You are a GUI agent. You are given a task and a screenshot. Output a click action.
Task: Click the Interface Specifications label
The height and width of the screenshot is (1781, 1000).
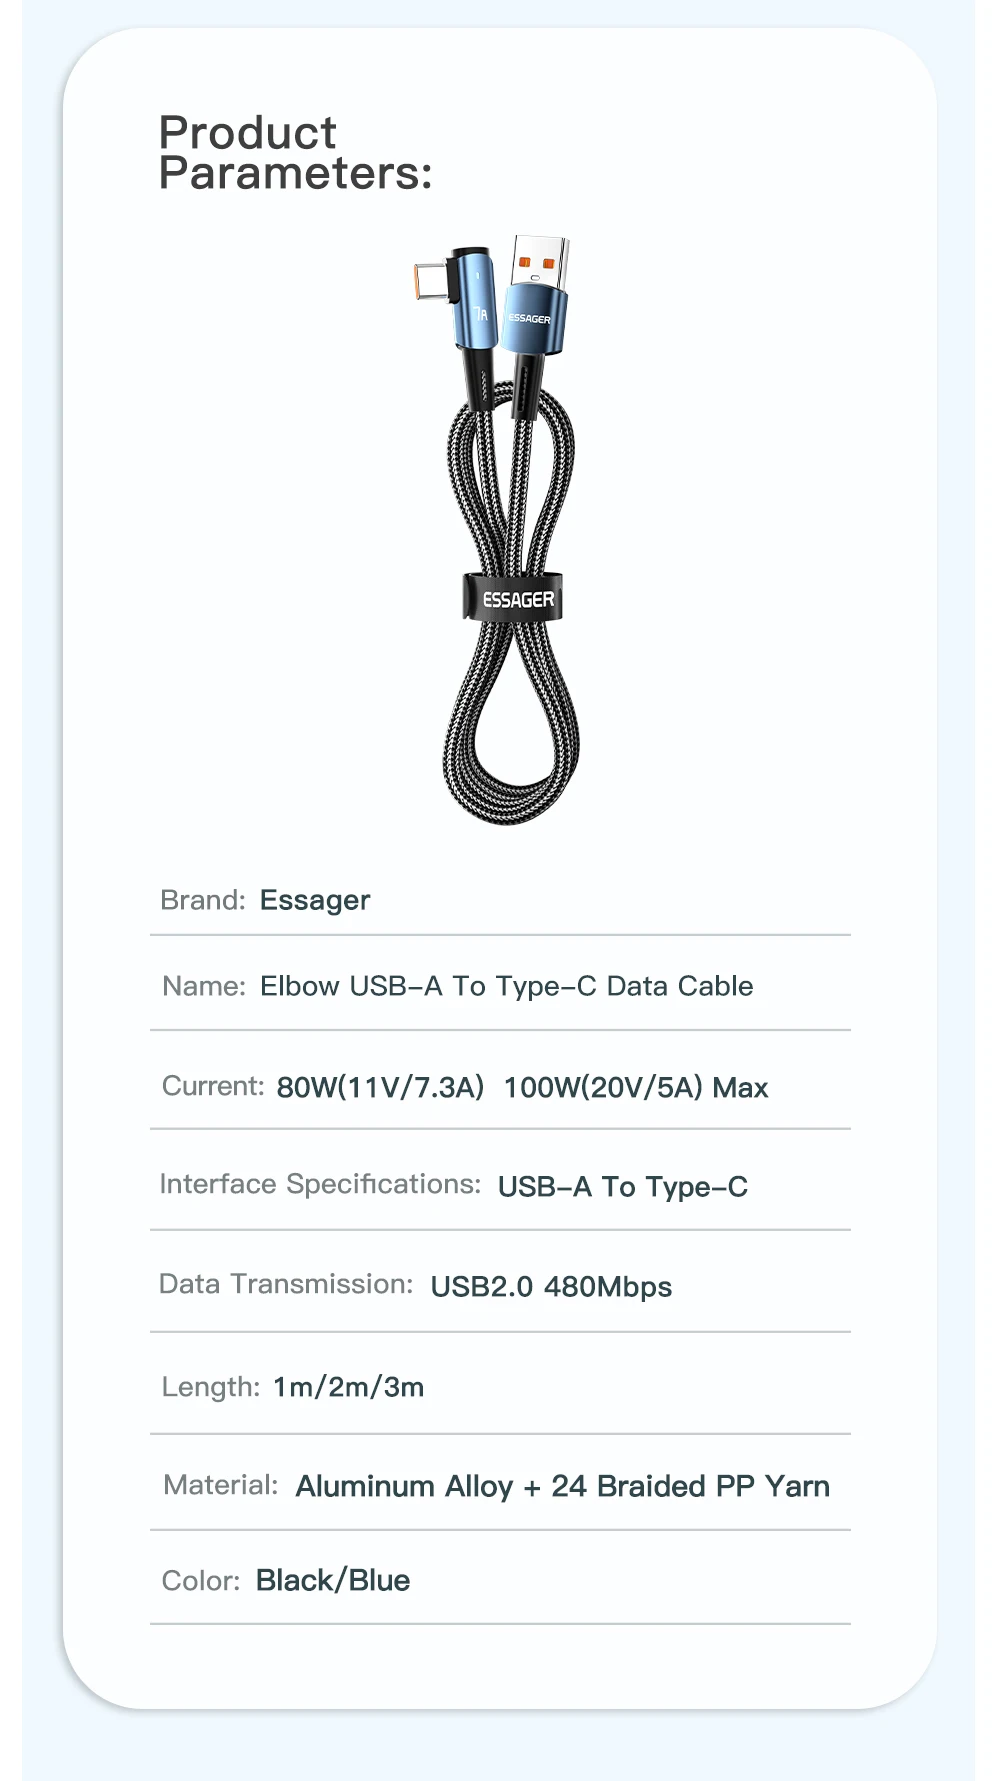coord(320,1184)
